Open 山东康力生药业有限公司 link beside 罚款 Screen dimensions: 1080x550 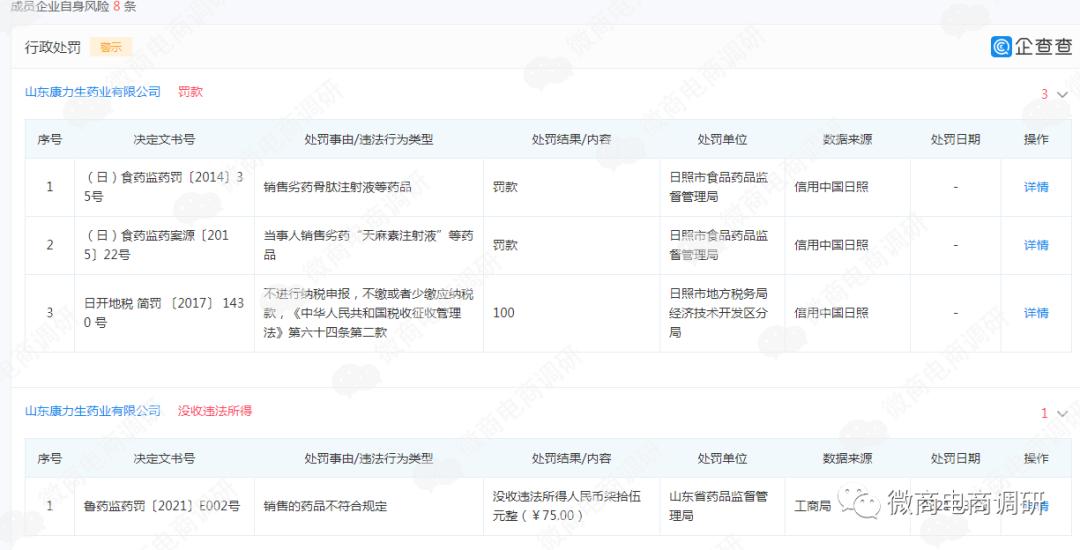tap(92, 92)
